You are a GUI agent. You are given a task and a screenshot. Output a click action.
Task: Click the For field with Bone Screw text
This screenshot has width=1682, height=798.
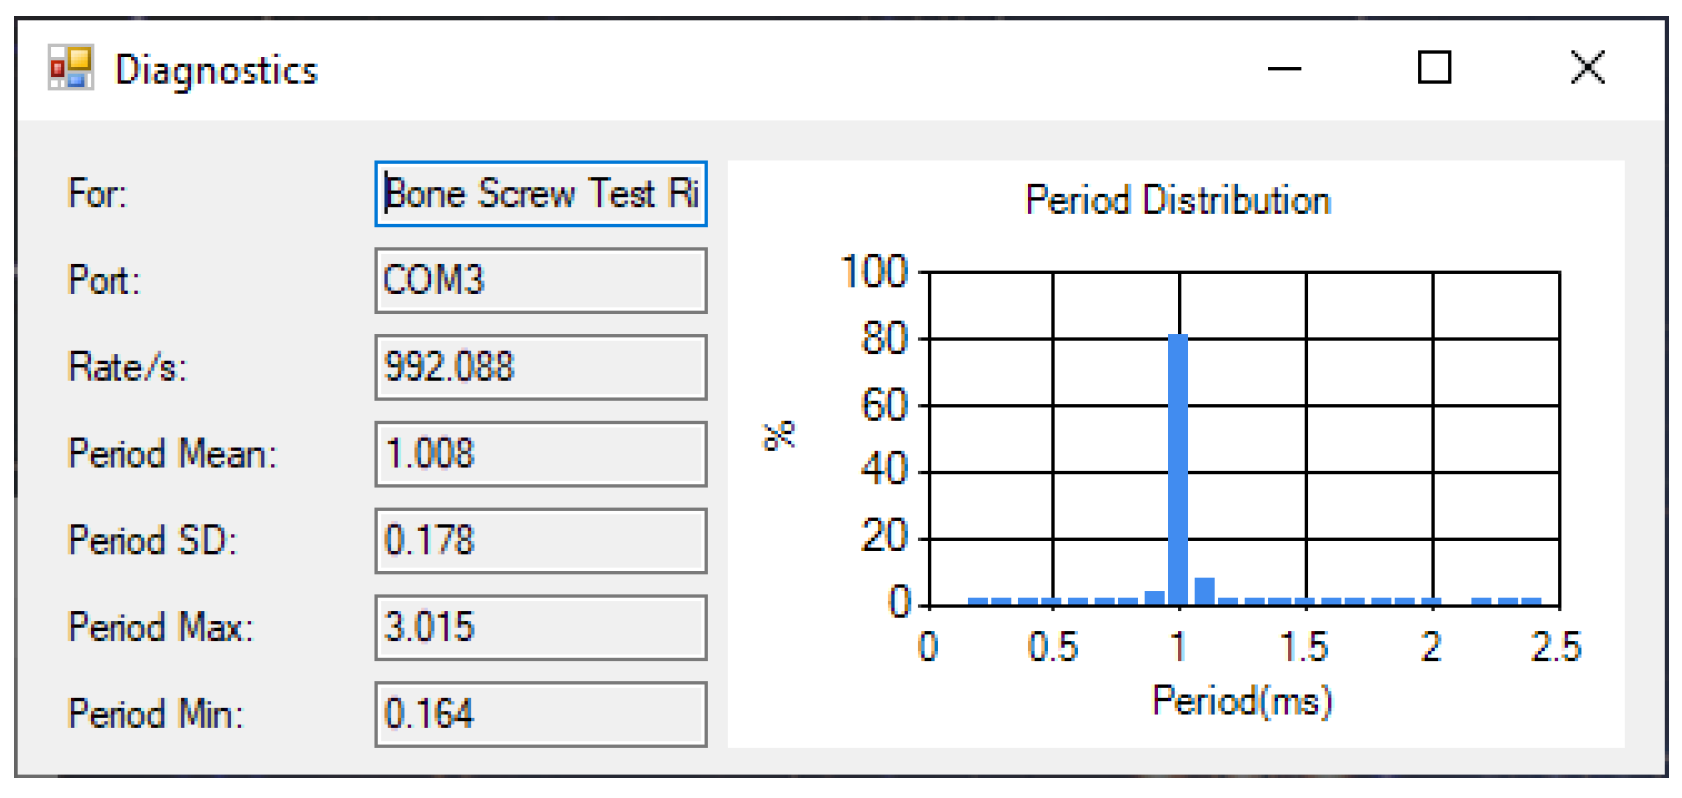point(541,194)
